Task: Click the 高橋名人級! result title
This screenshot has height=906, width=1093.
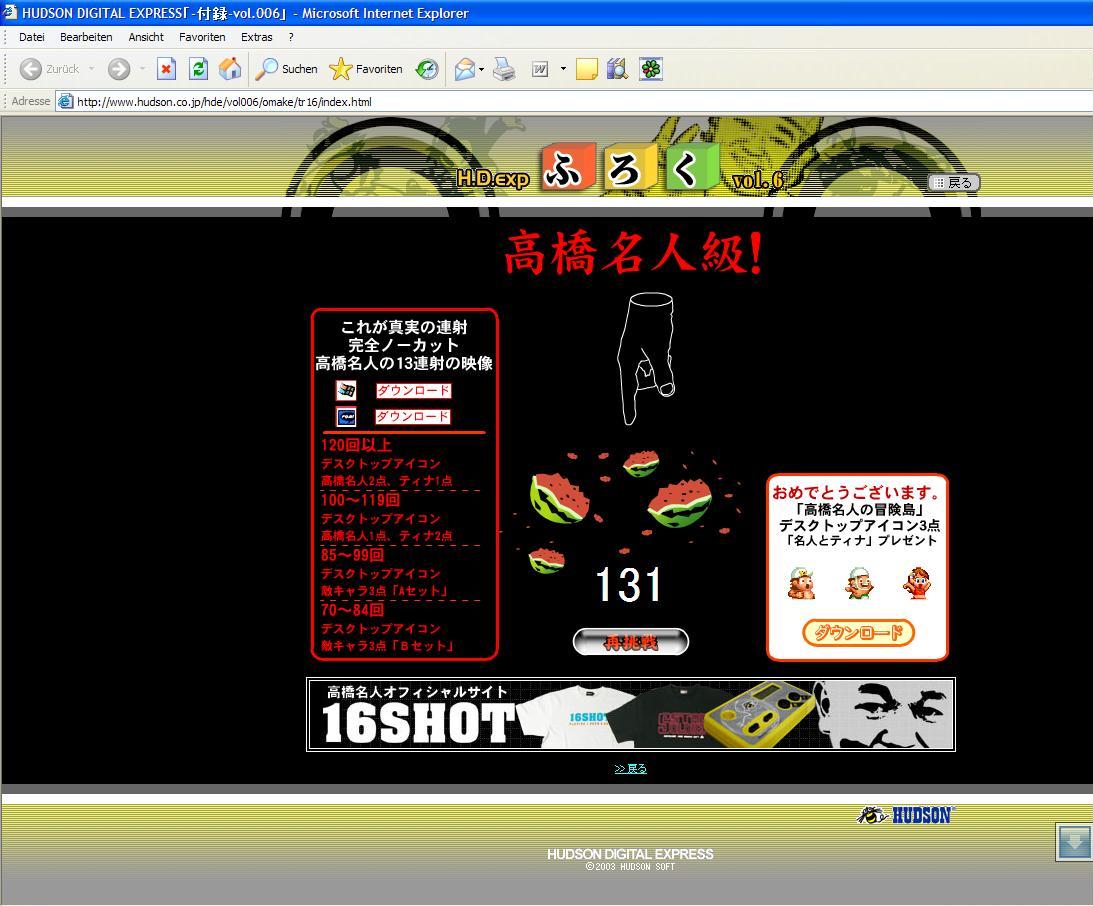Action: tap(633, 252)
